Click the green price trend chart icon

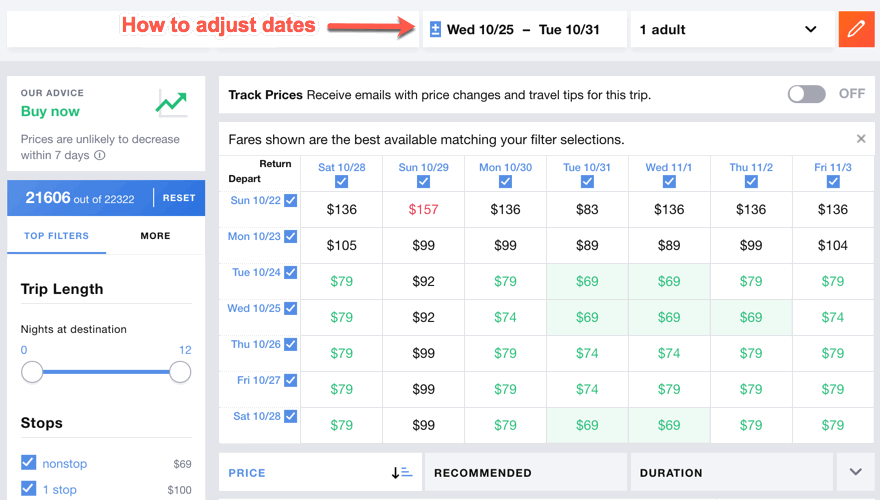[171, 102]
